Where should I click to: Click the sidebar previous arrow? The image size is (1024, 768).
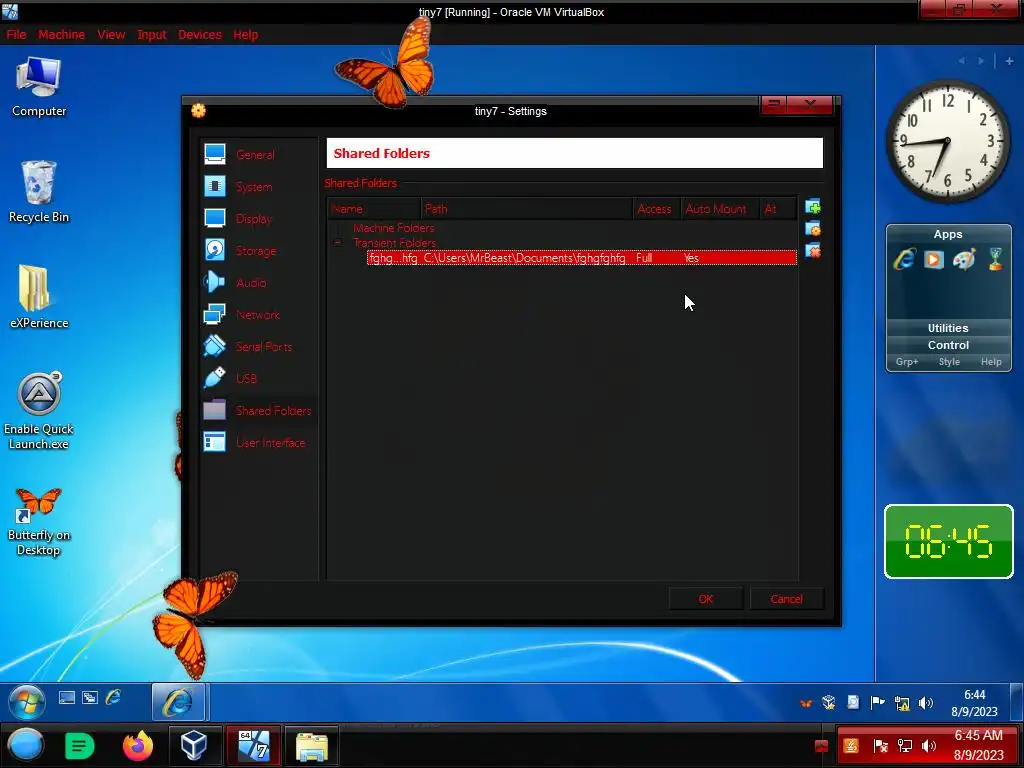(962, 61)
